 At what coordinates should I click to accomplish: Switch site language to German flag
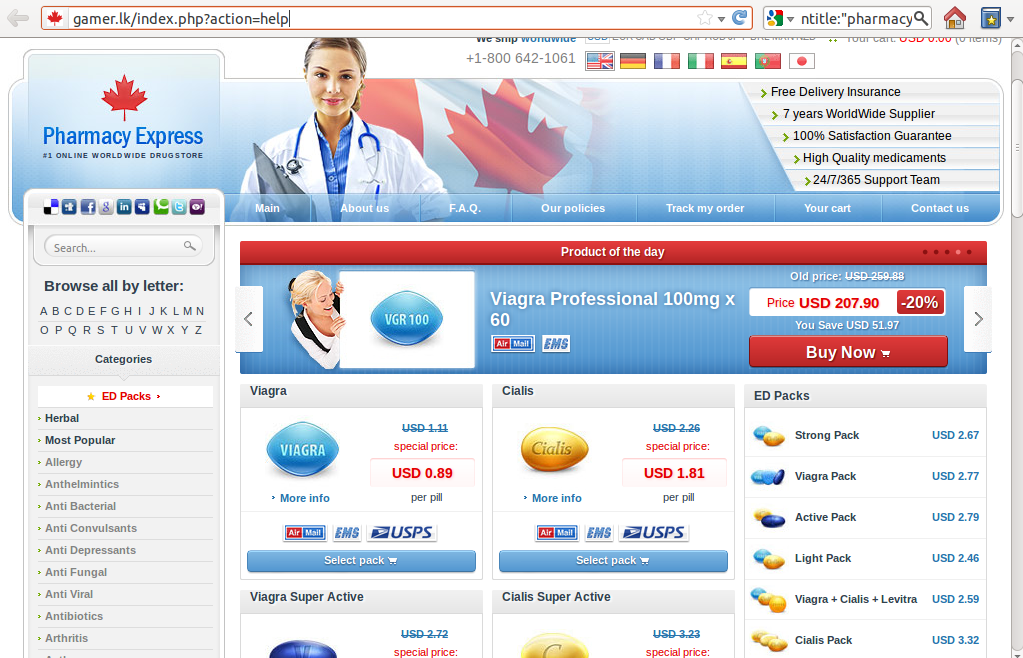[633, 61]
